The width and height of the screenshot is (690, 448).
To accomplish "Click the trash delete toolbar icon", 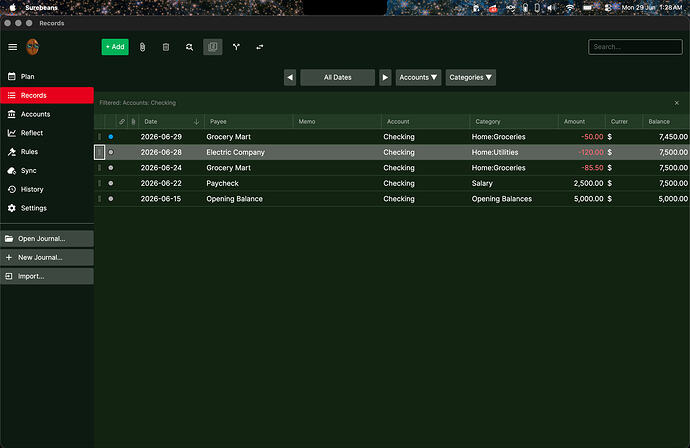I will point(166,47).
